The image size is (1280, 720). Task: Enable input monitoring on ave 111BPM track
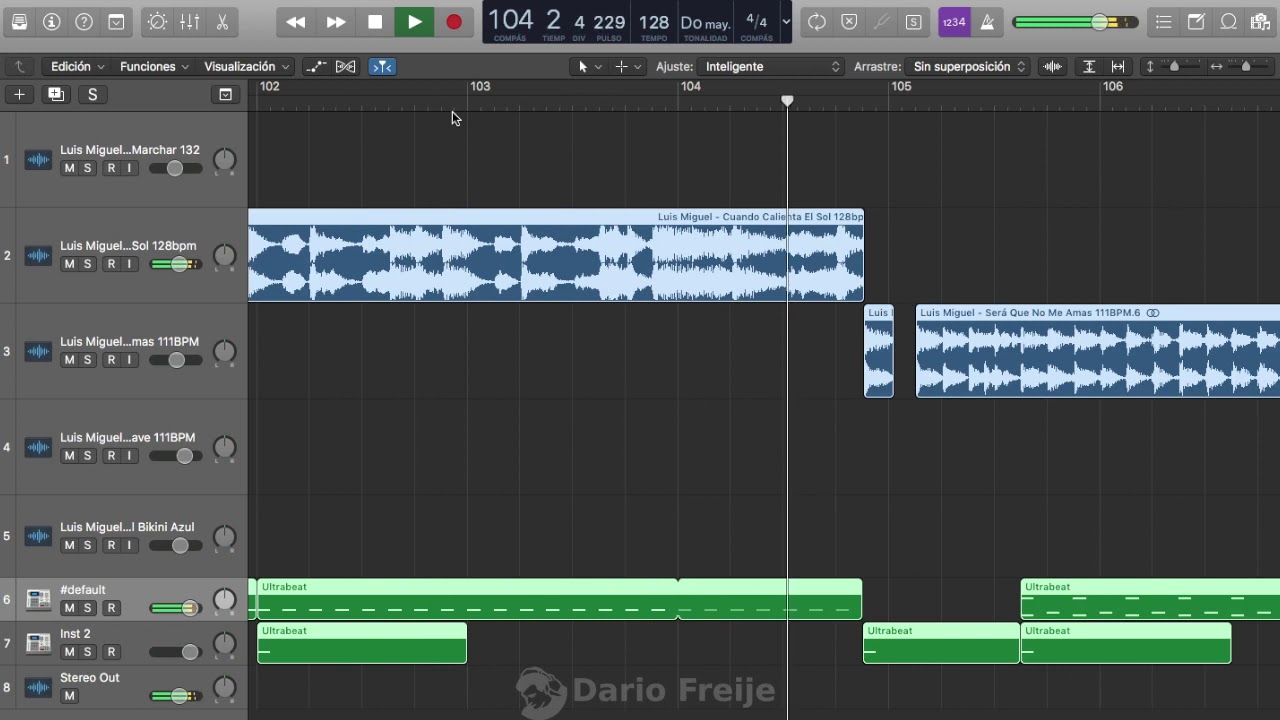point(129,456)
